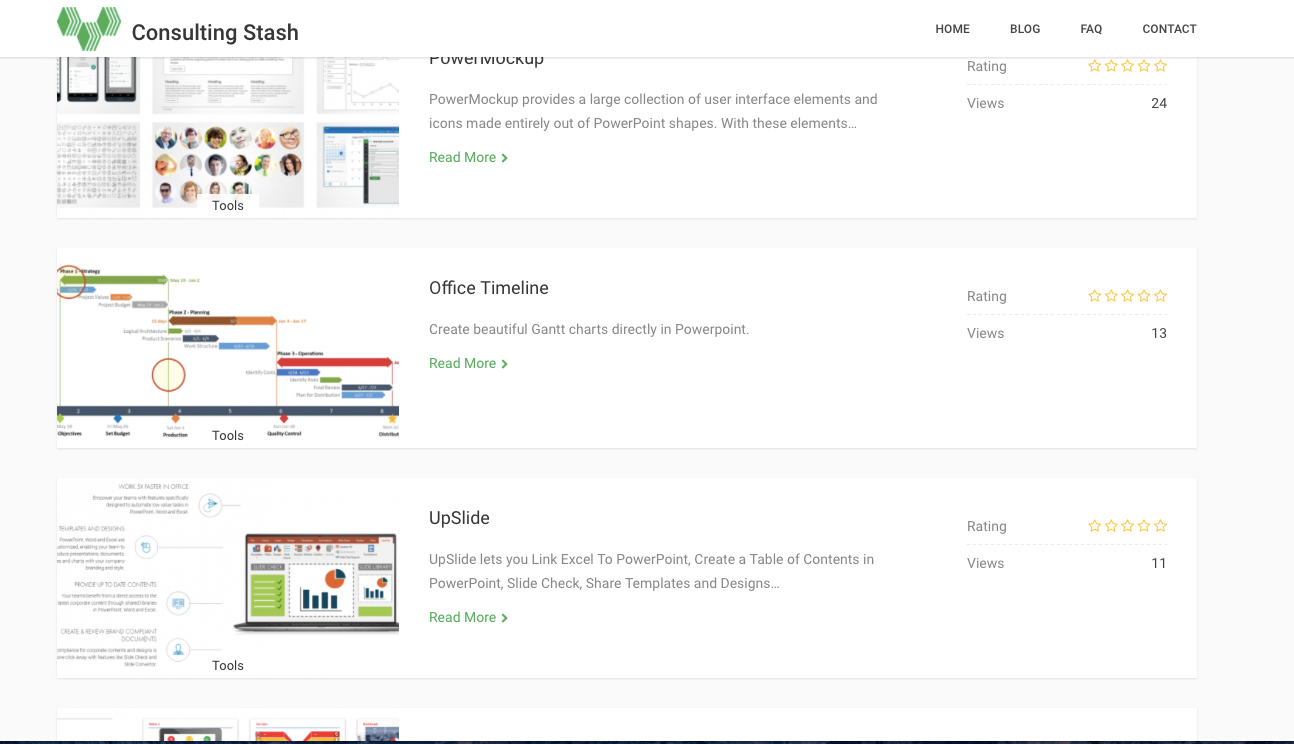Click the Tools tag on Office Timeline thumbnail

point(228,435)
